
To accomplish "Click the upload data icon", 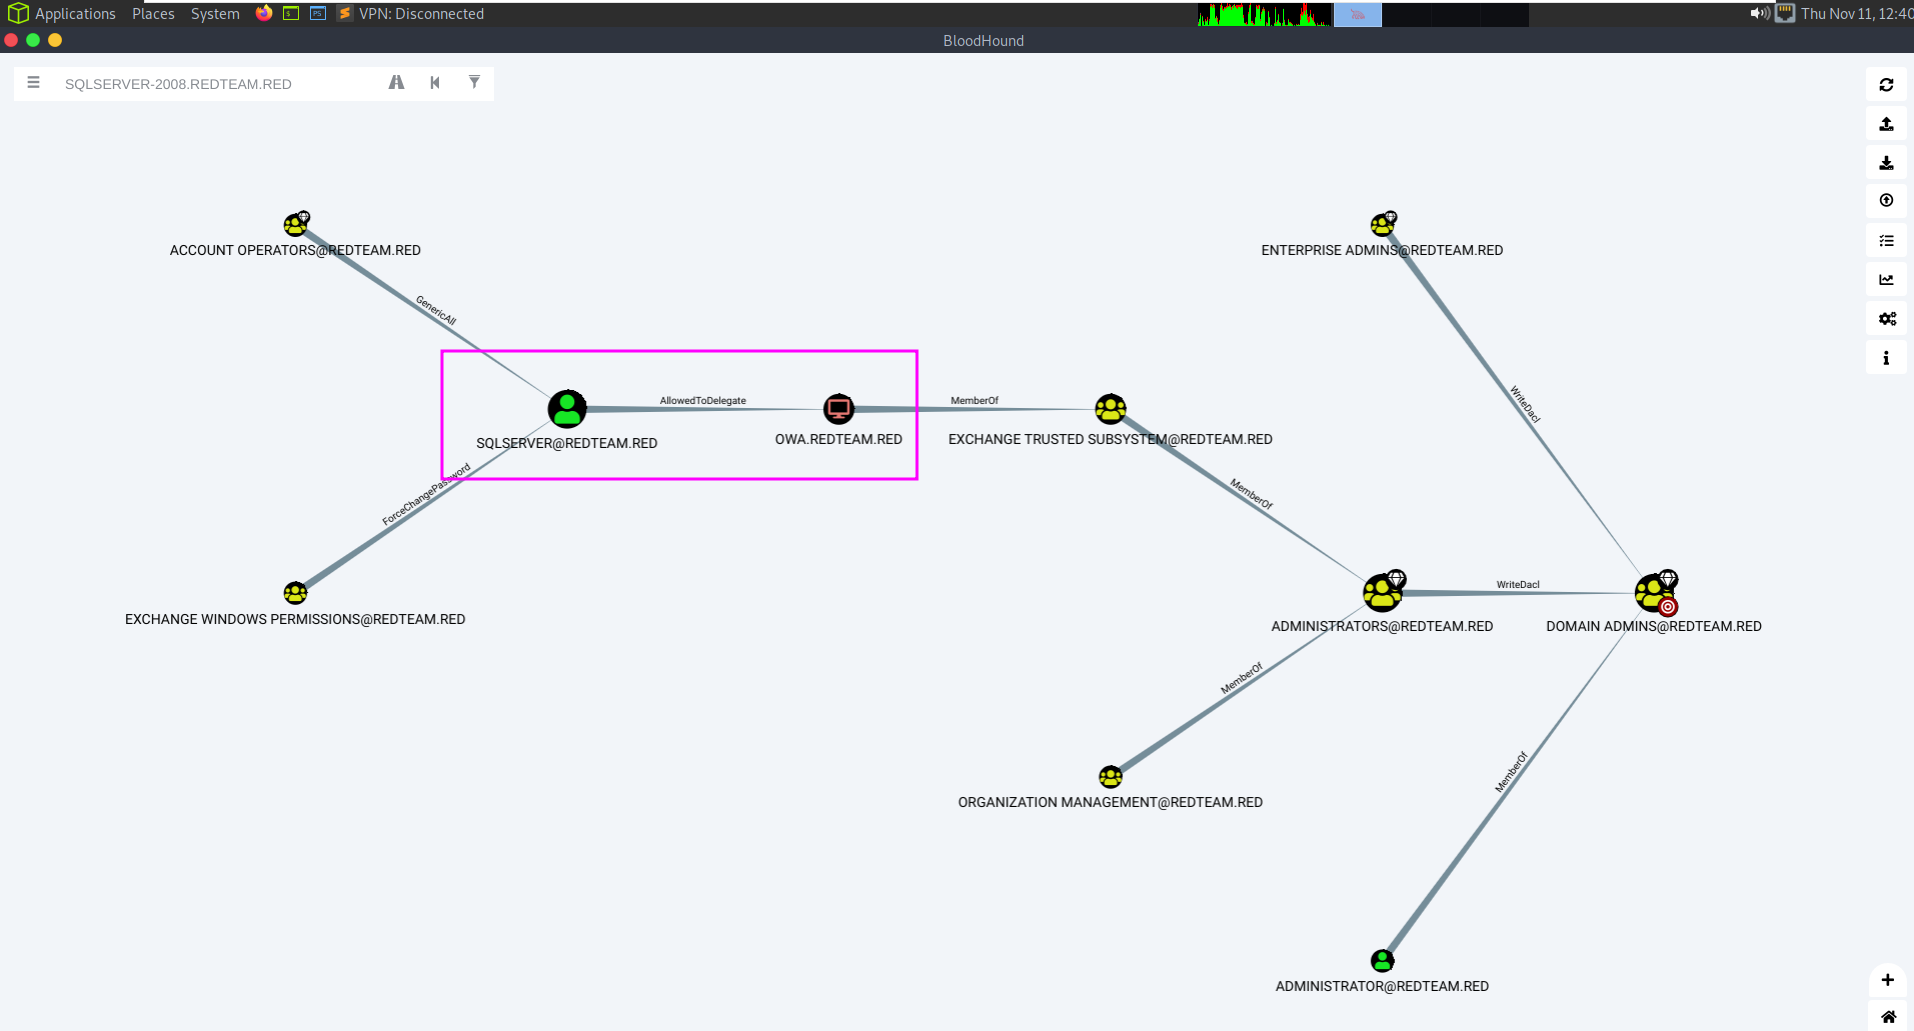I will click(1886, 201).
